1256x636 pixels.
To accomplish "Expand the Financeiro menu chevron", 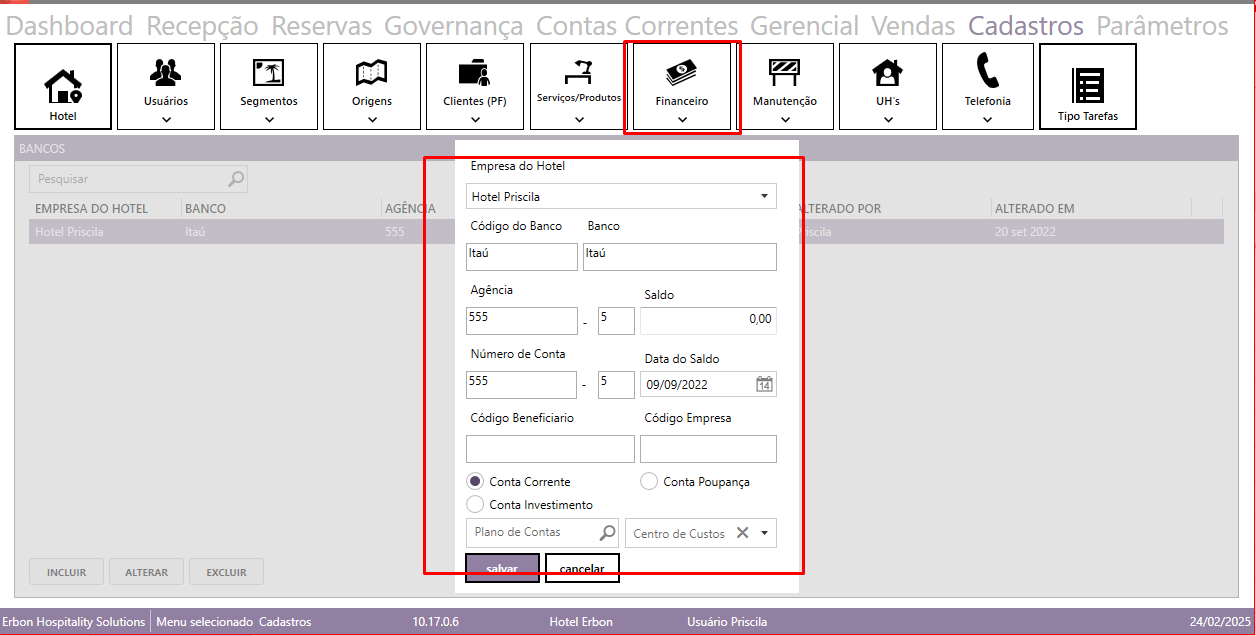I will click(x=682, y=120).
